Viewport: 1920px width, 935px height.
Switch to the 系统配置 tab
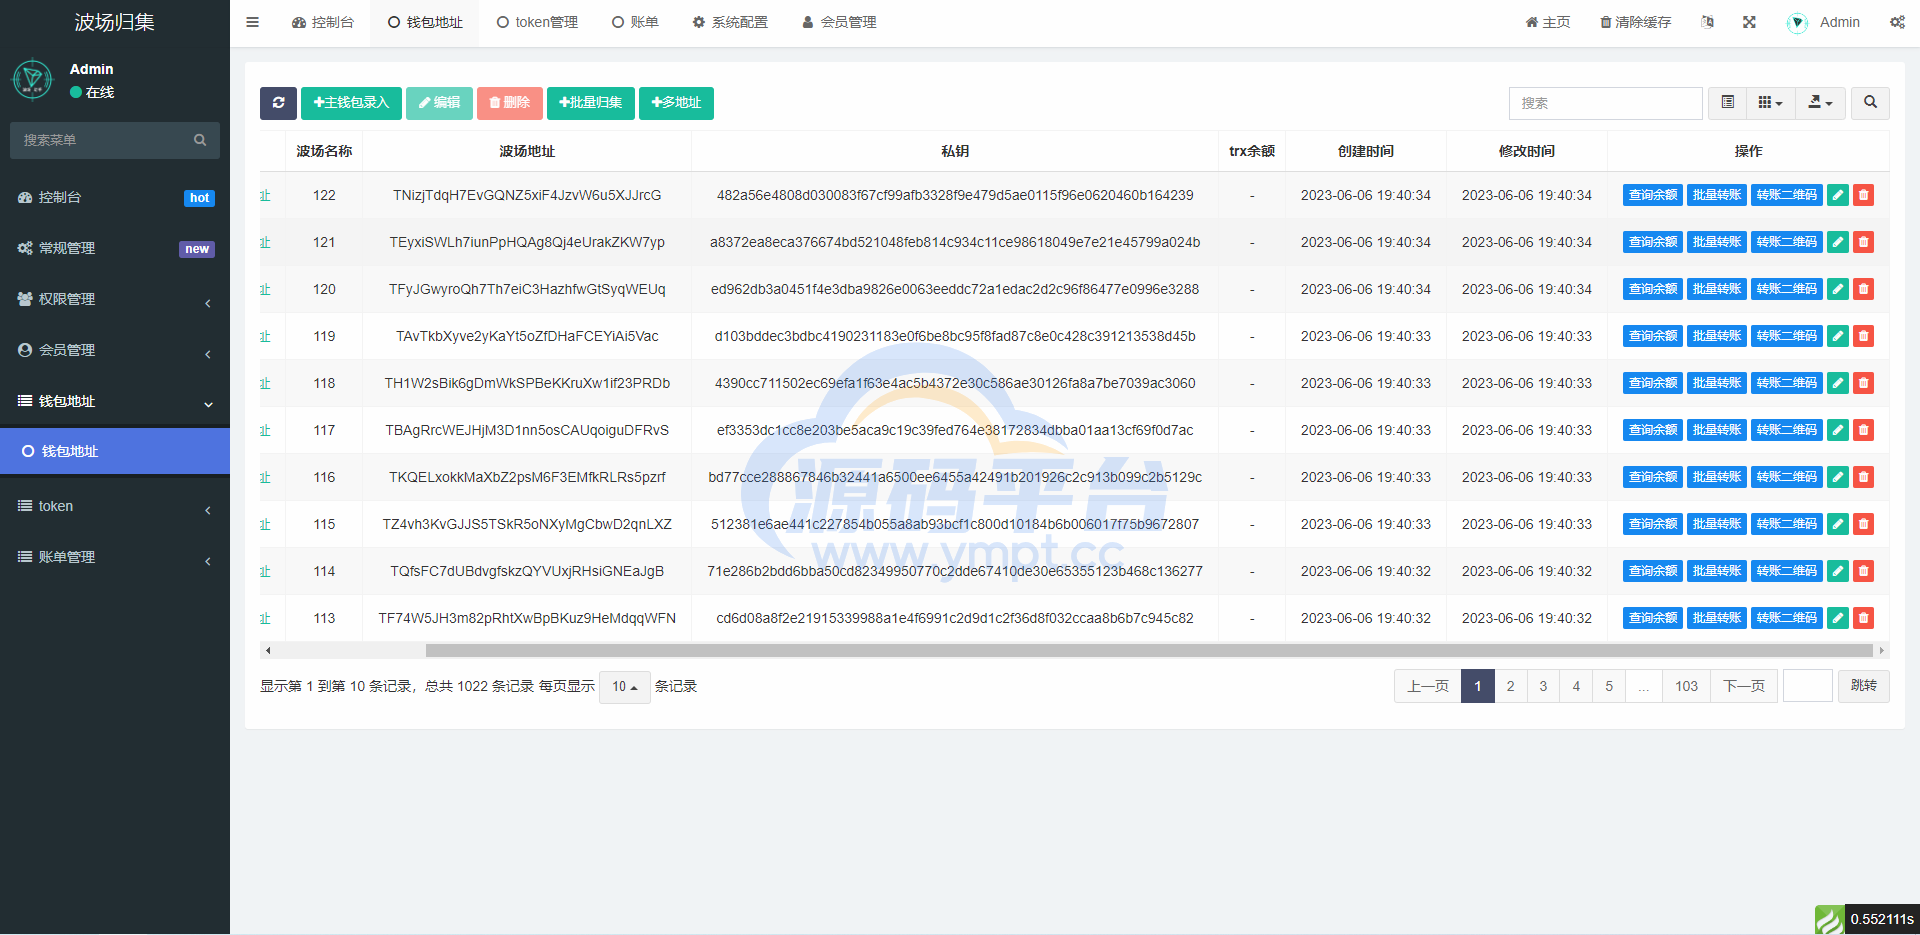(730, 22)
